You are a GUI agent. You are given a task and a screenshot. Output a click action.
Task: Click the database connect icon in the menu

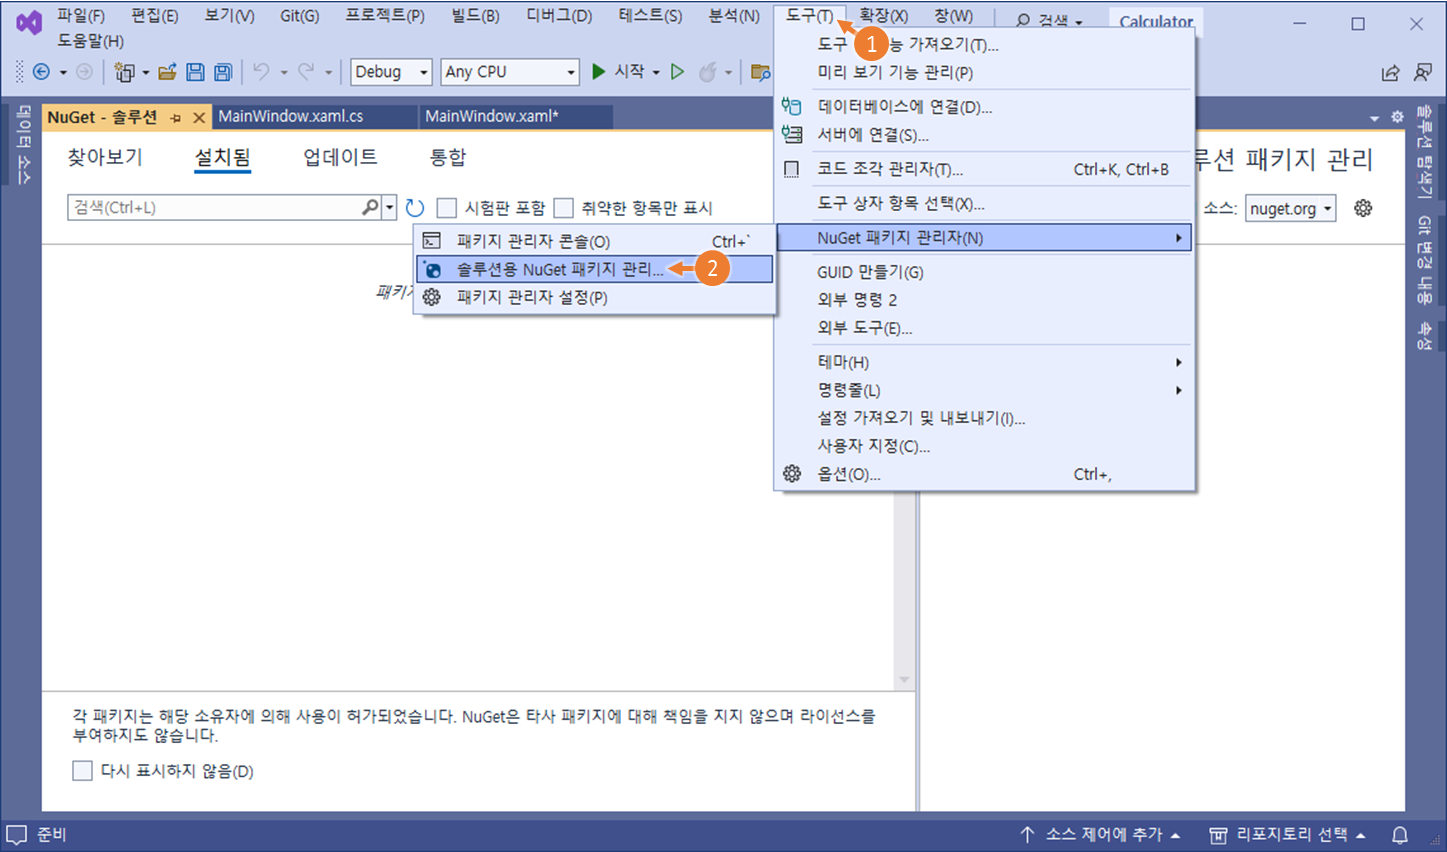(x=792, y=106)
